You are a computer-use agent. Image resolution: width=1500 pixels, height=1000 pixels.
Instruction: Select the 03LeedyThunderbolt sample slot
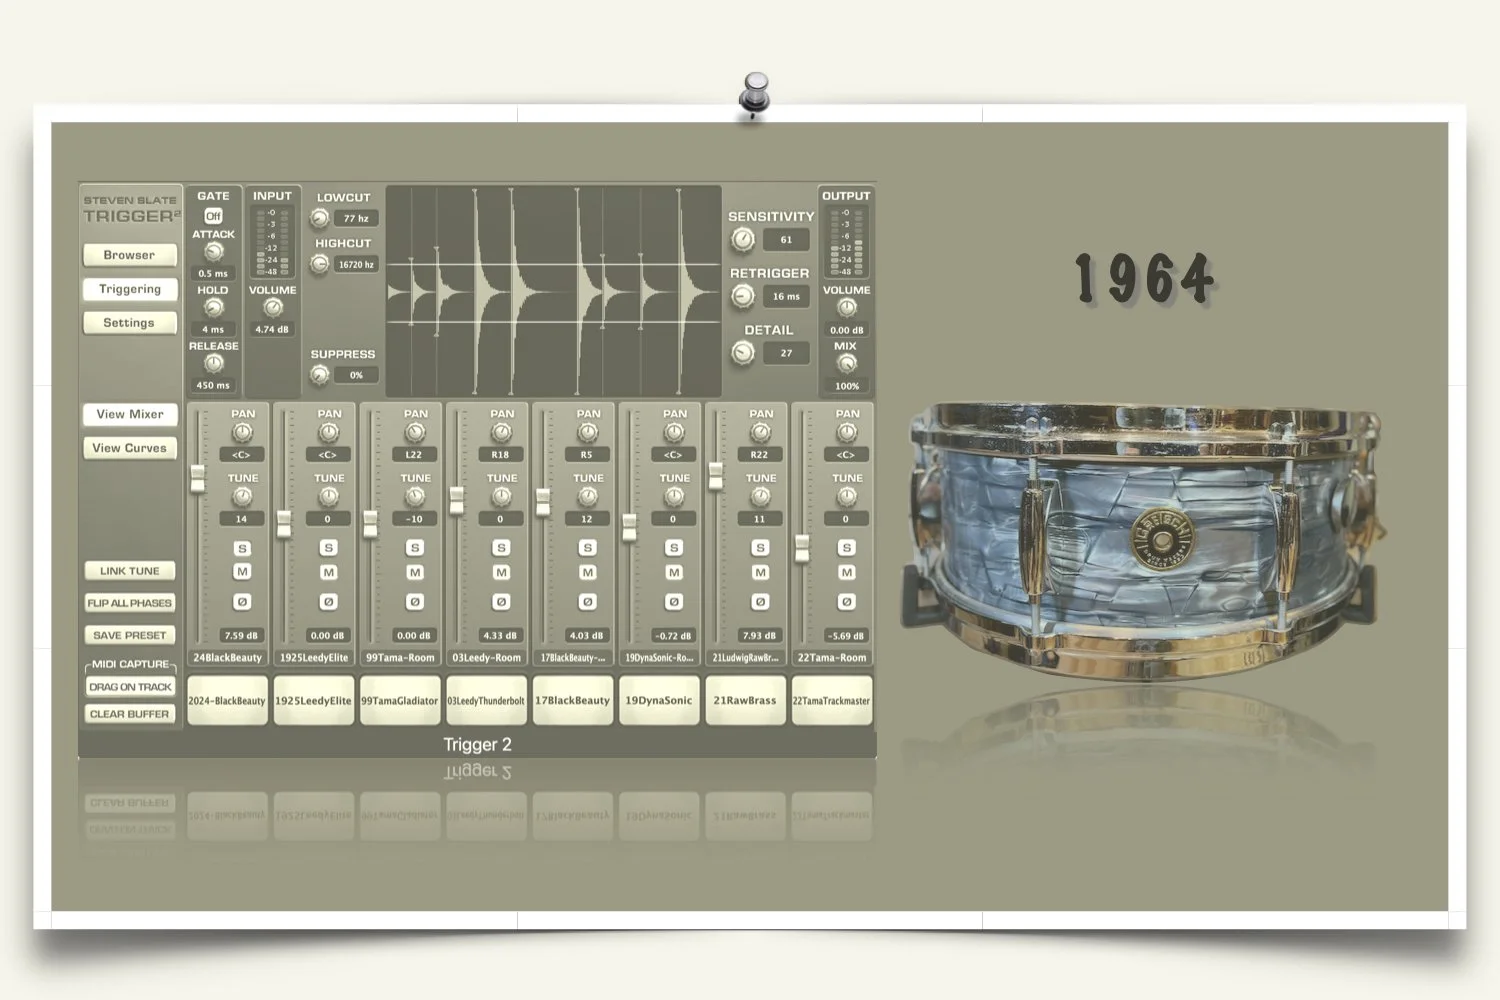(486, 700)
